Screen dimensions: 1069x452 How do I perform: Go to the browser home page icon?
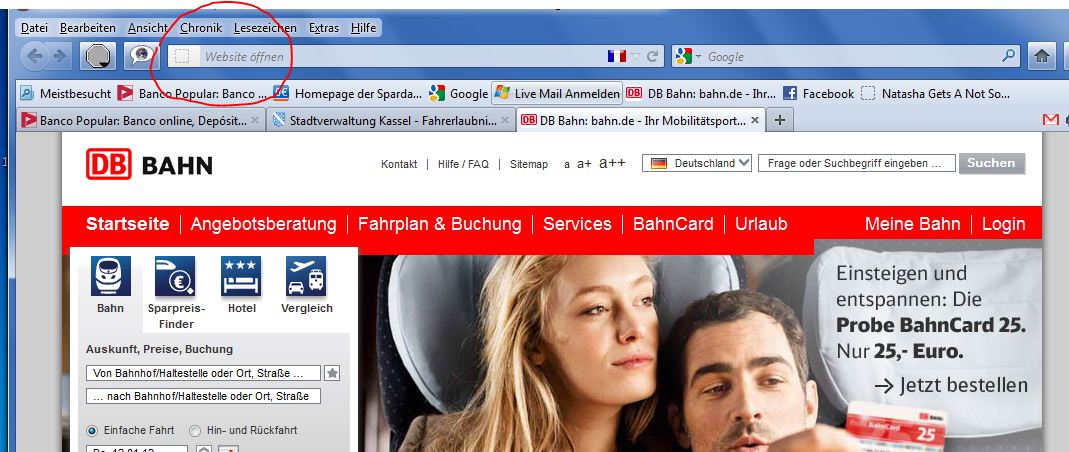point(1042,57)
